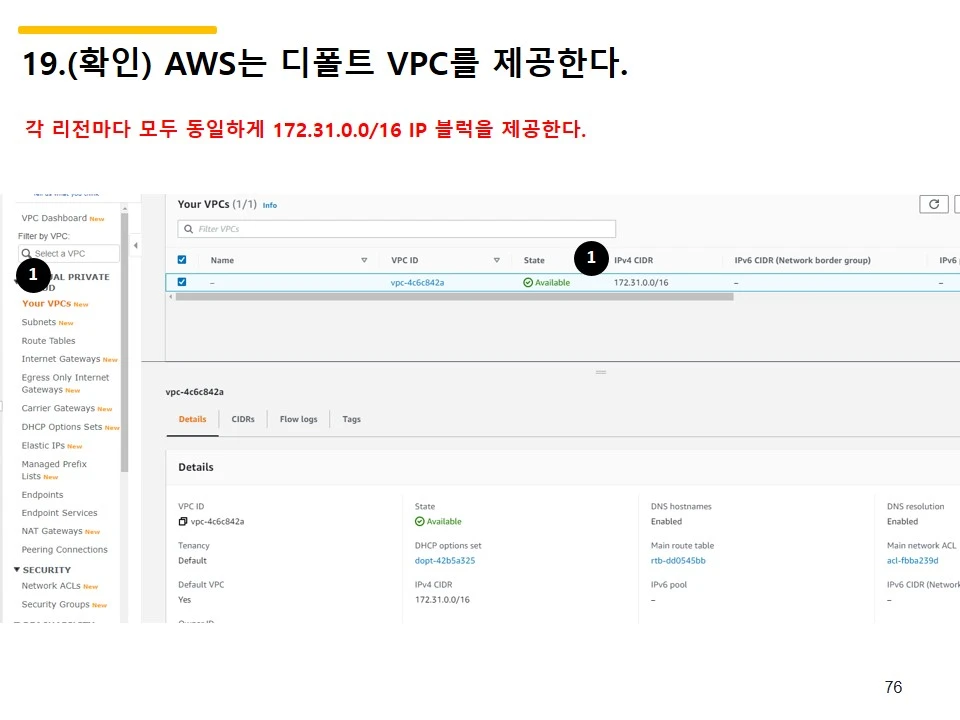Switch to the Flow logs tab
Image resolution: width=960 pixels, height=720 pixels.
pos(299,419)
